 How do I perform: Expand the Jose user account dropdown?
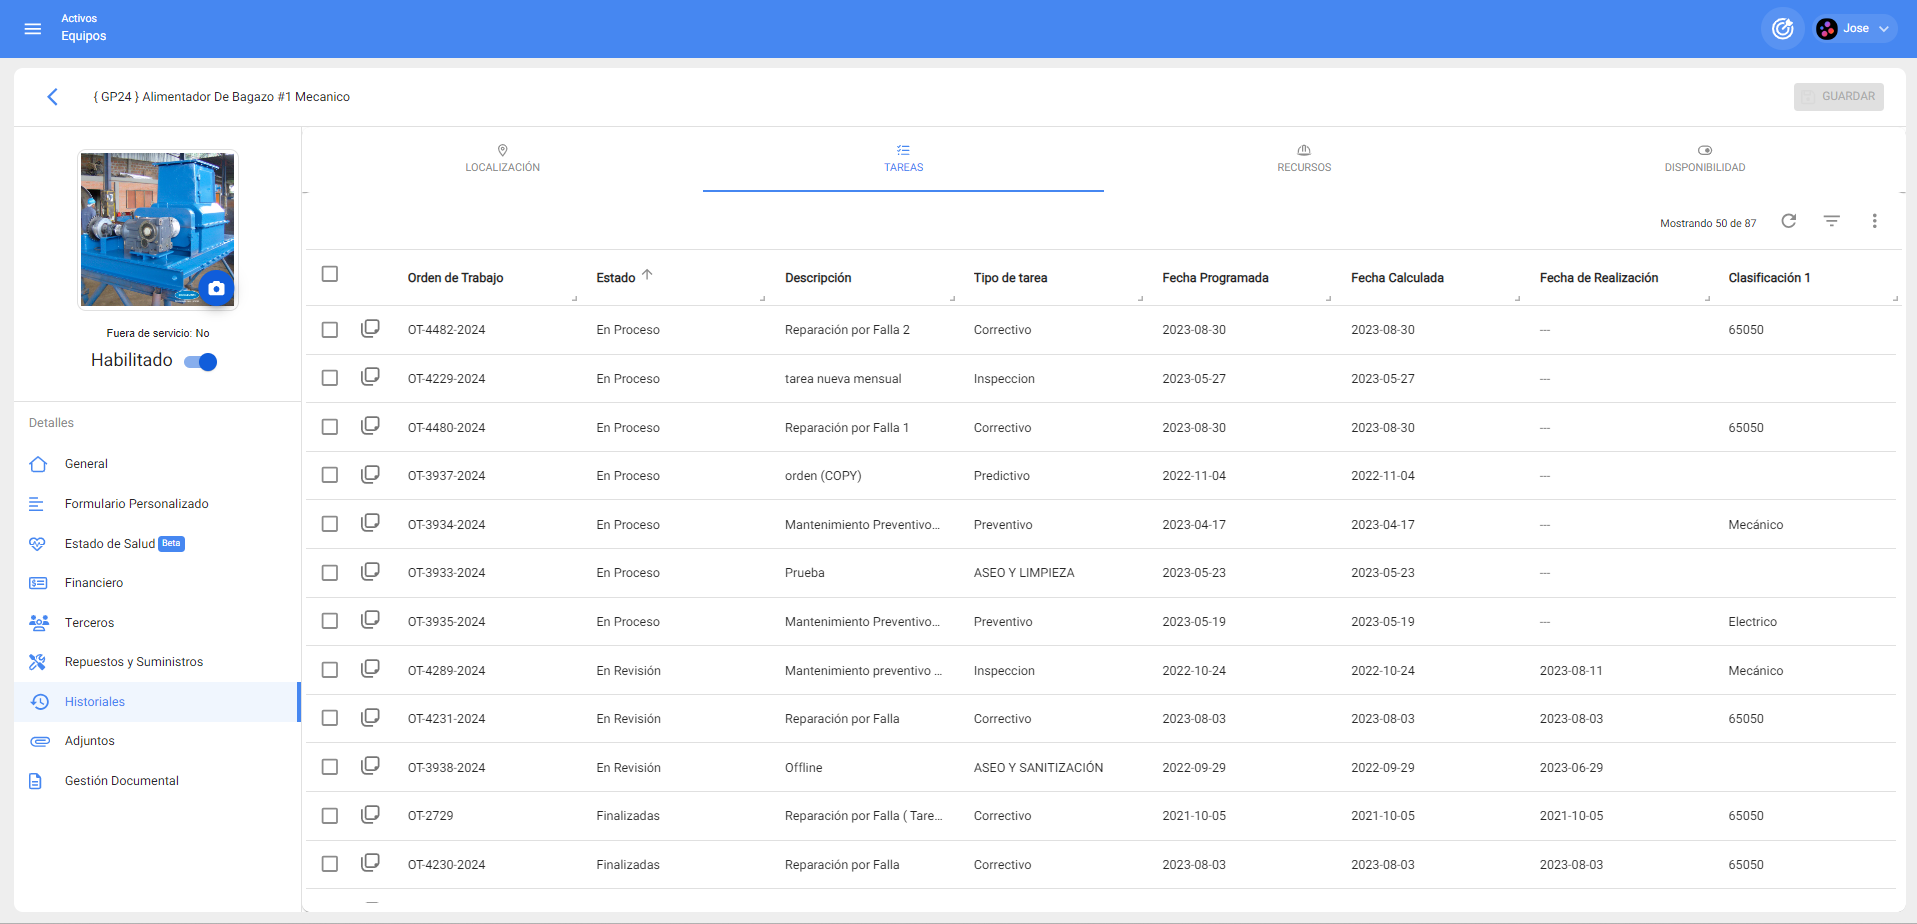(x=1856, y=29)
